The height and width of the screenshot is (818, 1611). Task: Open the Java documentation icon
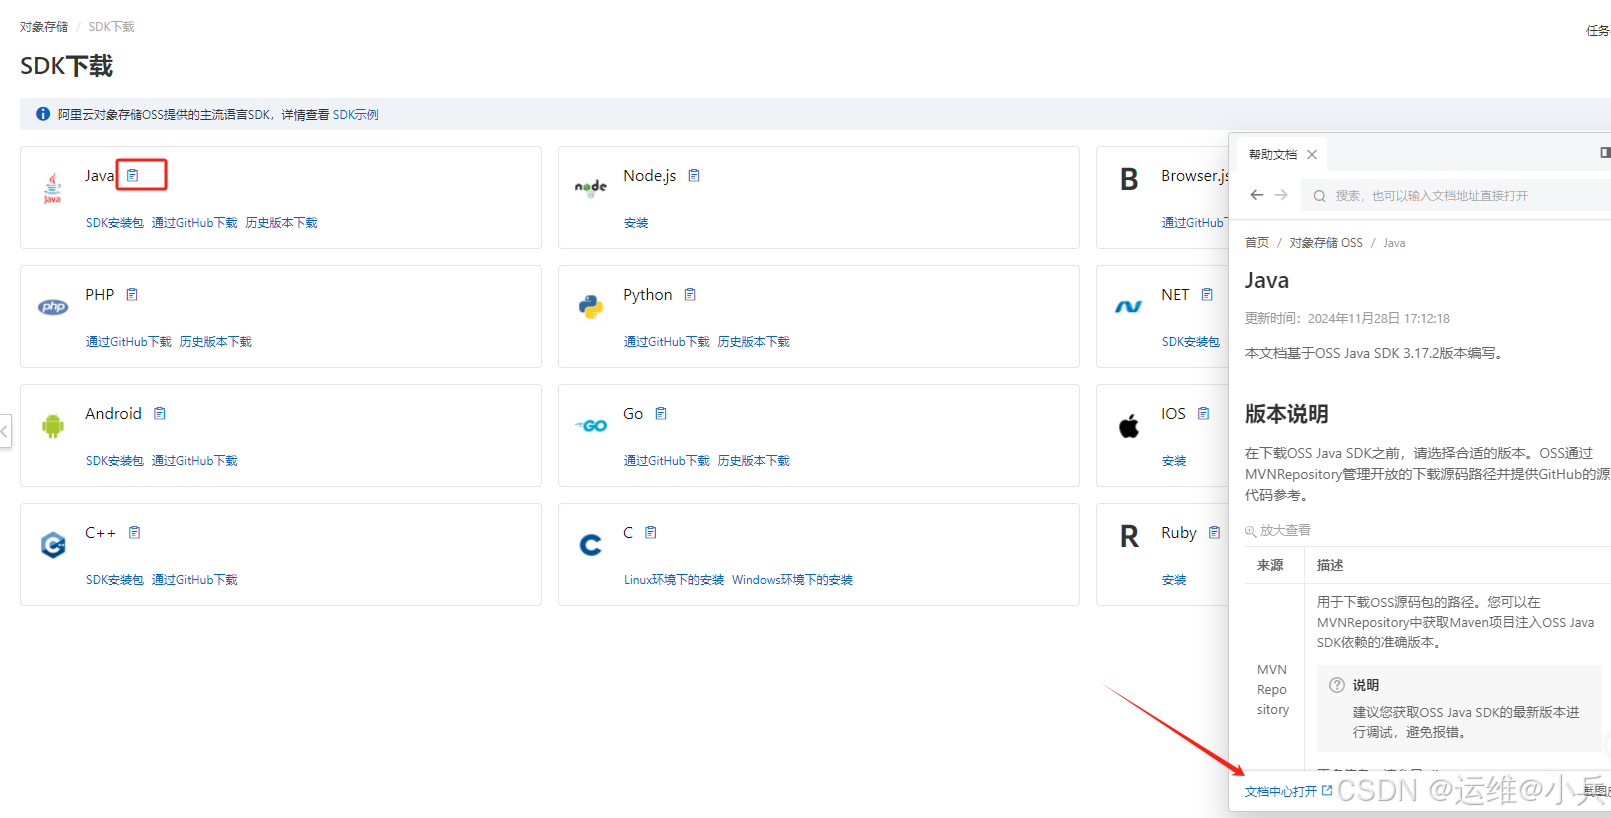coord(132,175)
